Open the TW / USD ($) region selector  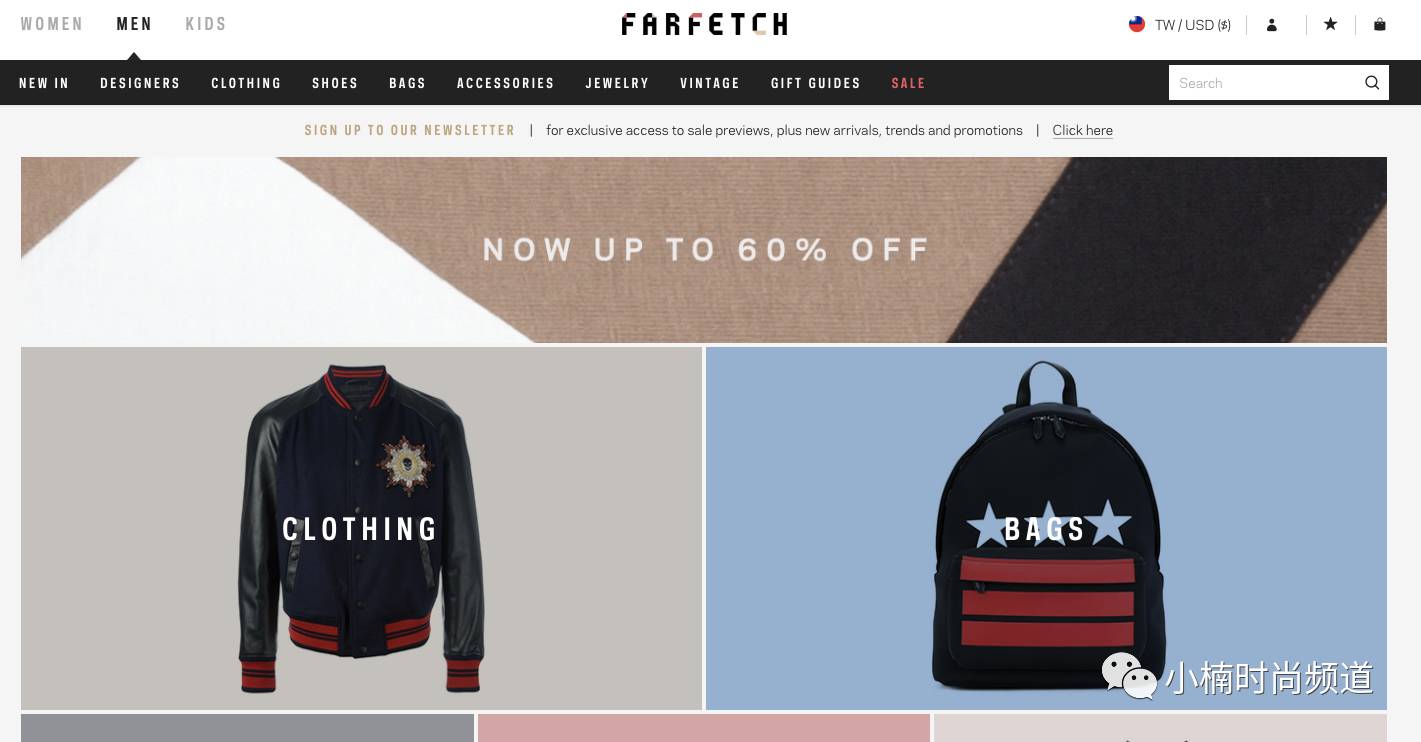pos(1180,25)
